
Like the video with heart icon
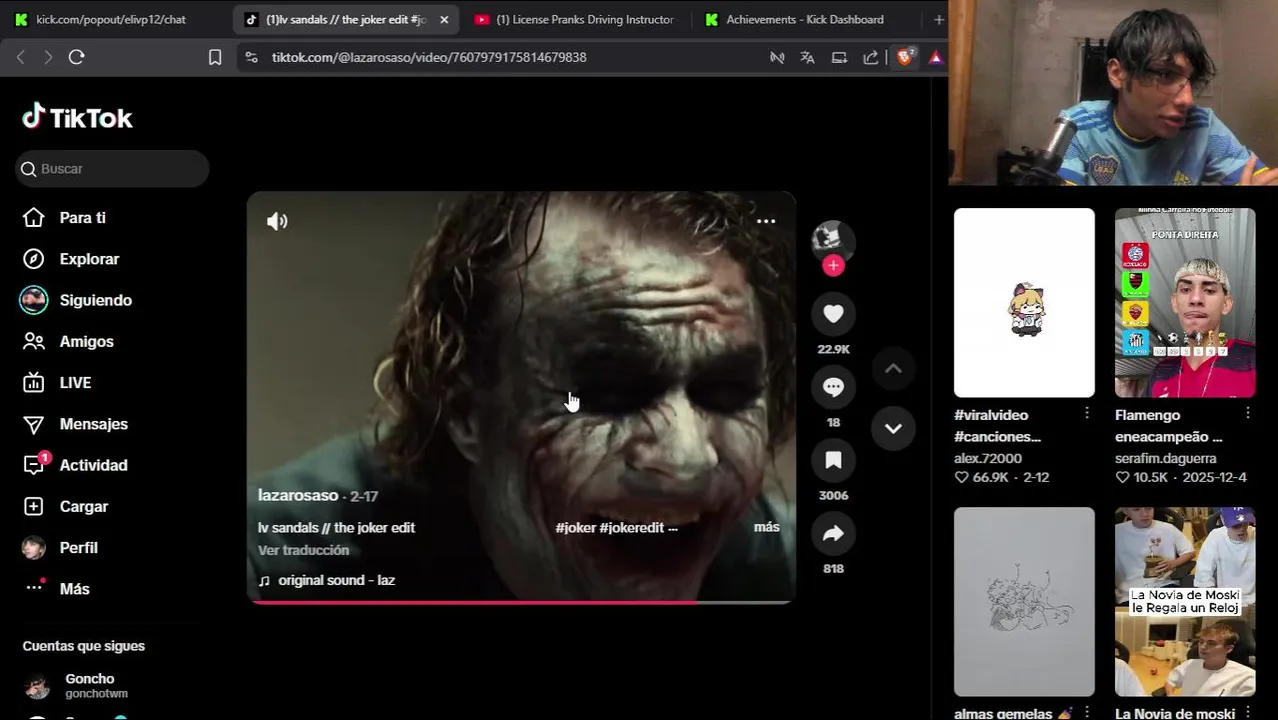[x=833, y=314]
